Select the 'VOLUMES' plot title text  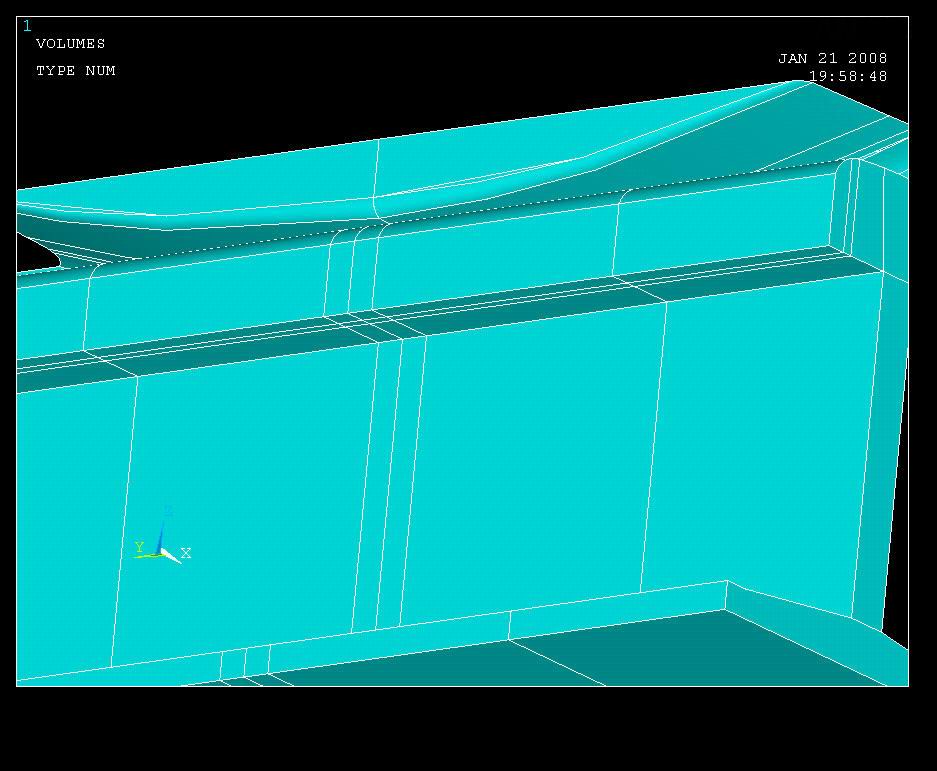click(x=71, y=44)
